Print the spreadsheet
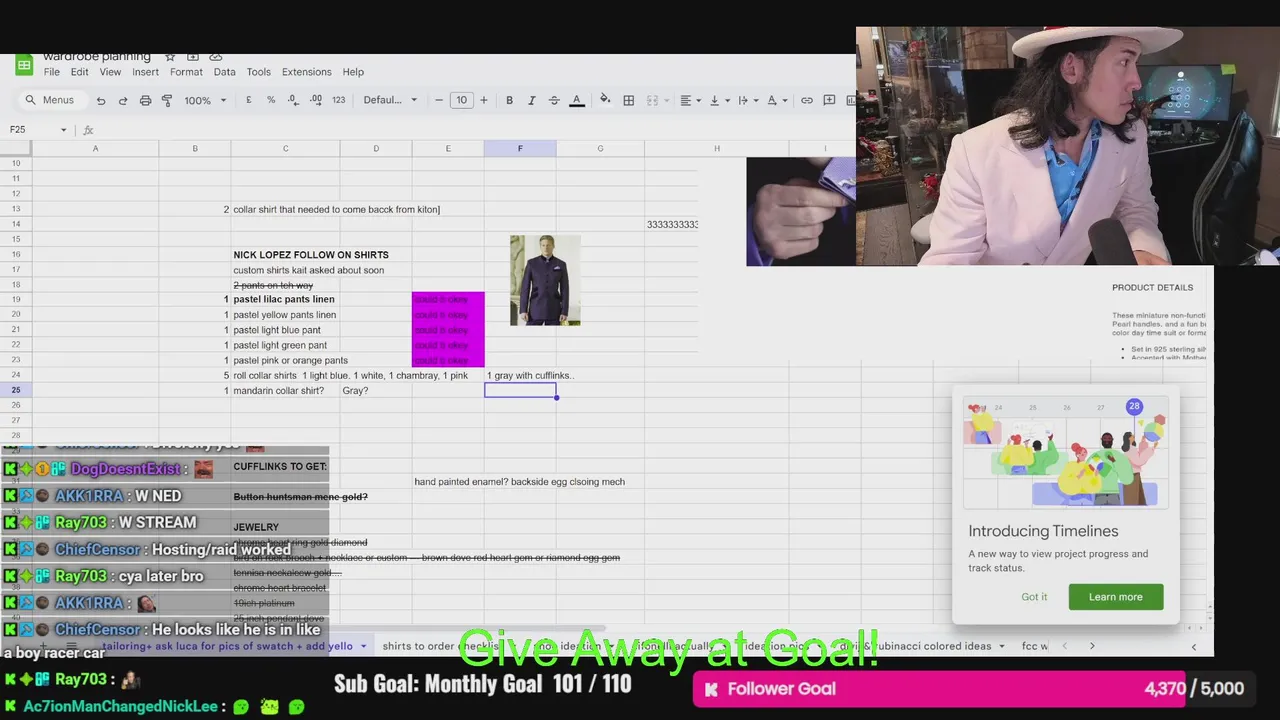 (x=145, y=100)
